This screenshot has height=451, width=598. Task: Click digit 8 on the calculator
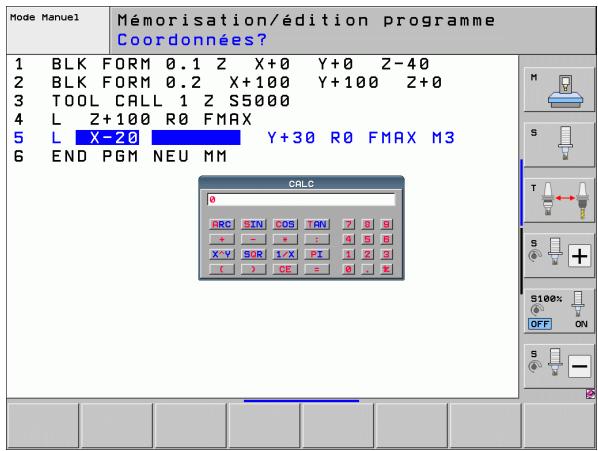click(367, 224)
